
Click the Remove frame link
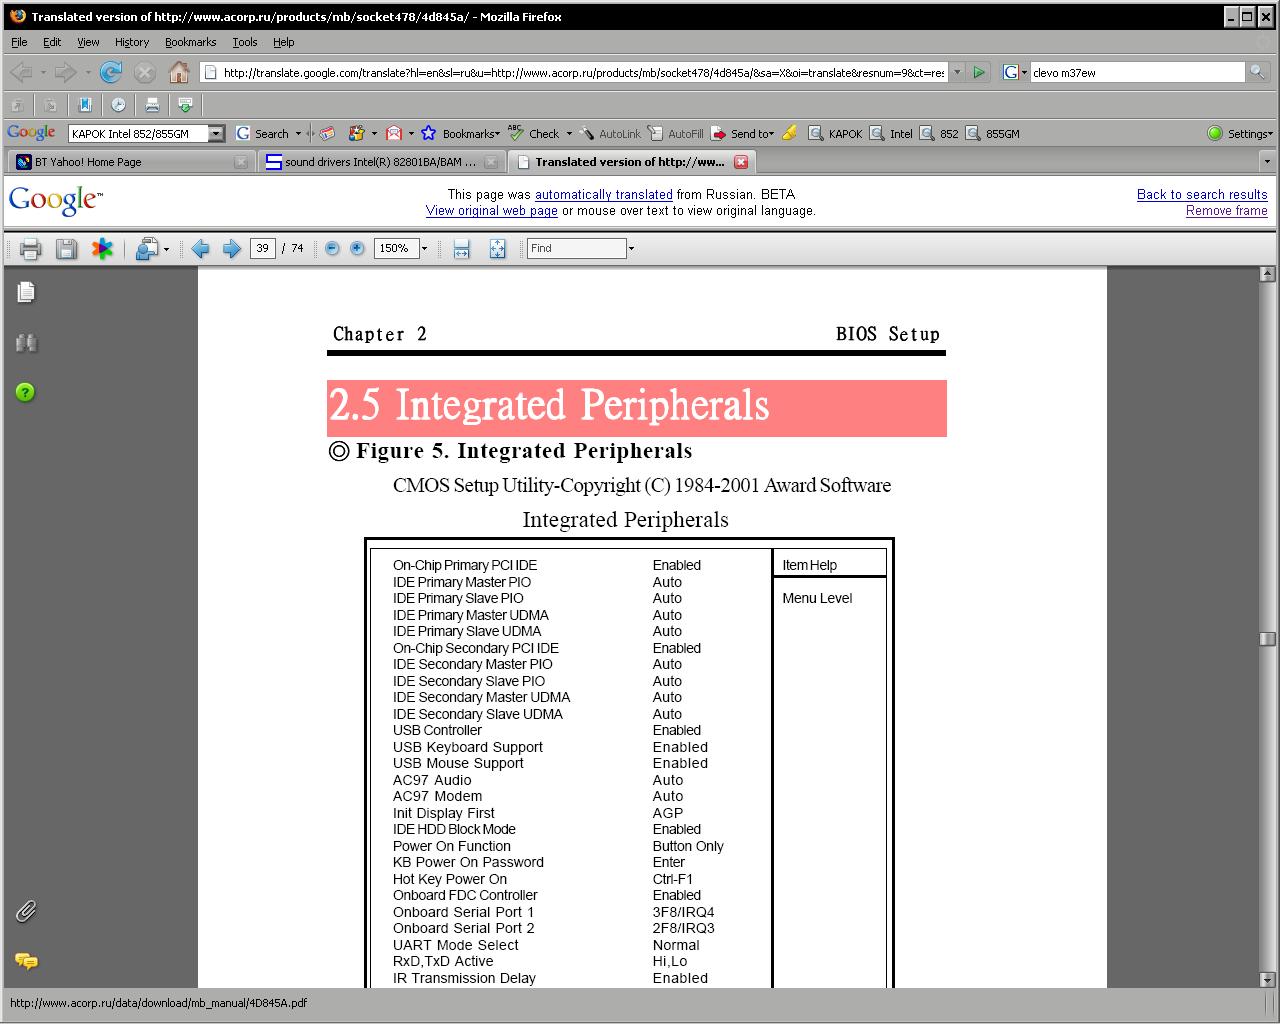[1227, 210]
